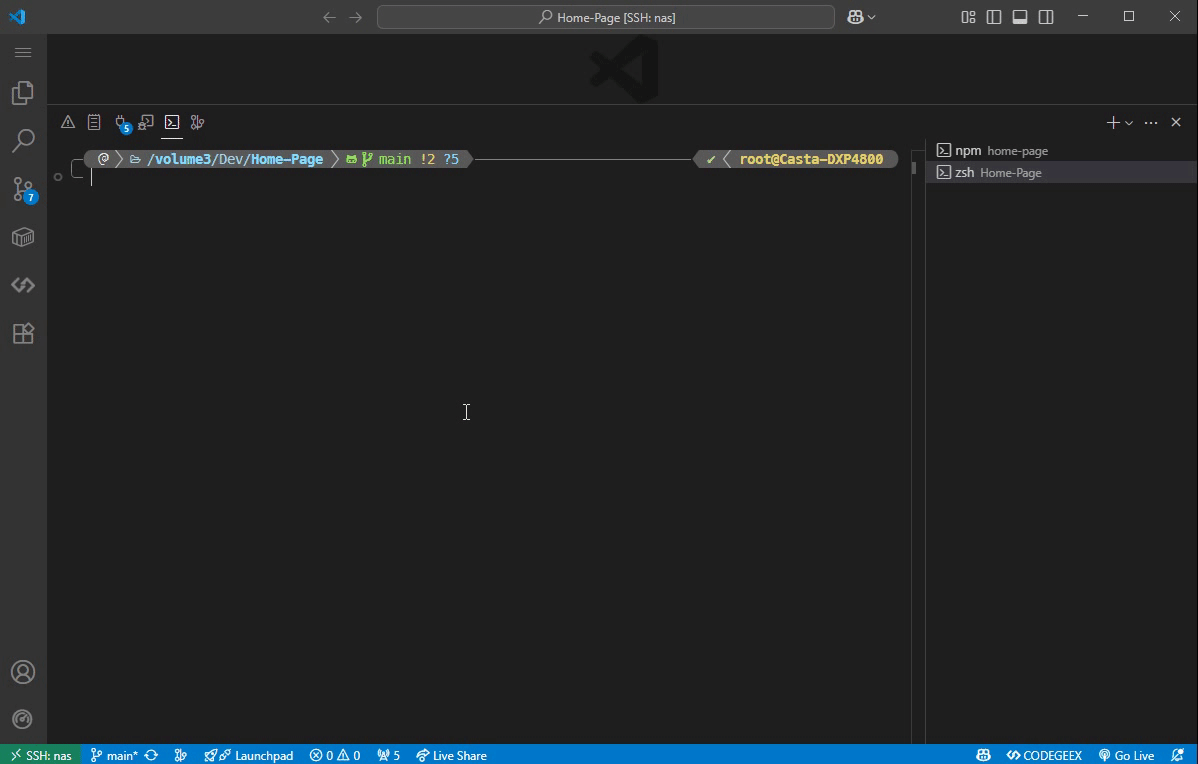The image size is (1198, 764).
Task: Open GitLens commit graph status bar icon
Action: click(x=180, y=755)
